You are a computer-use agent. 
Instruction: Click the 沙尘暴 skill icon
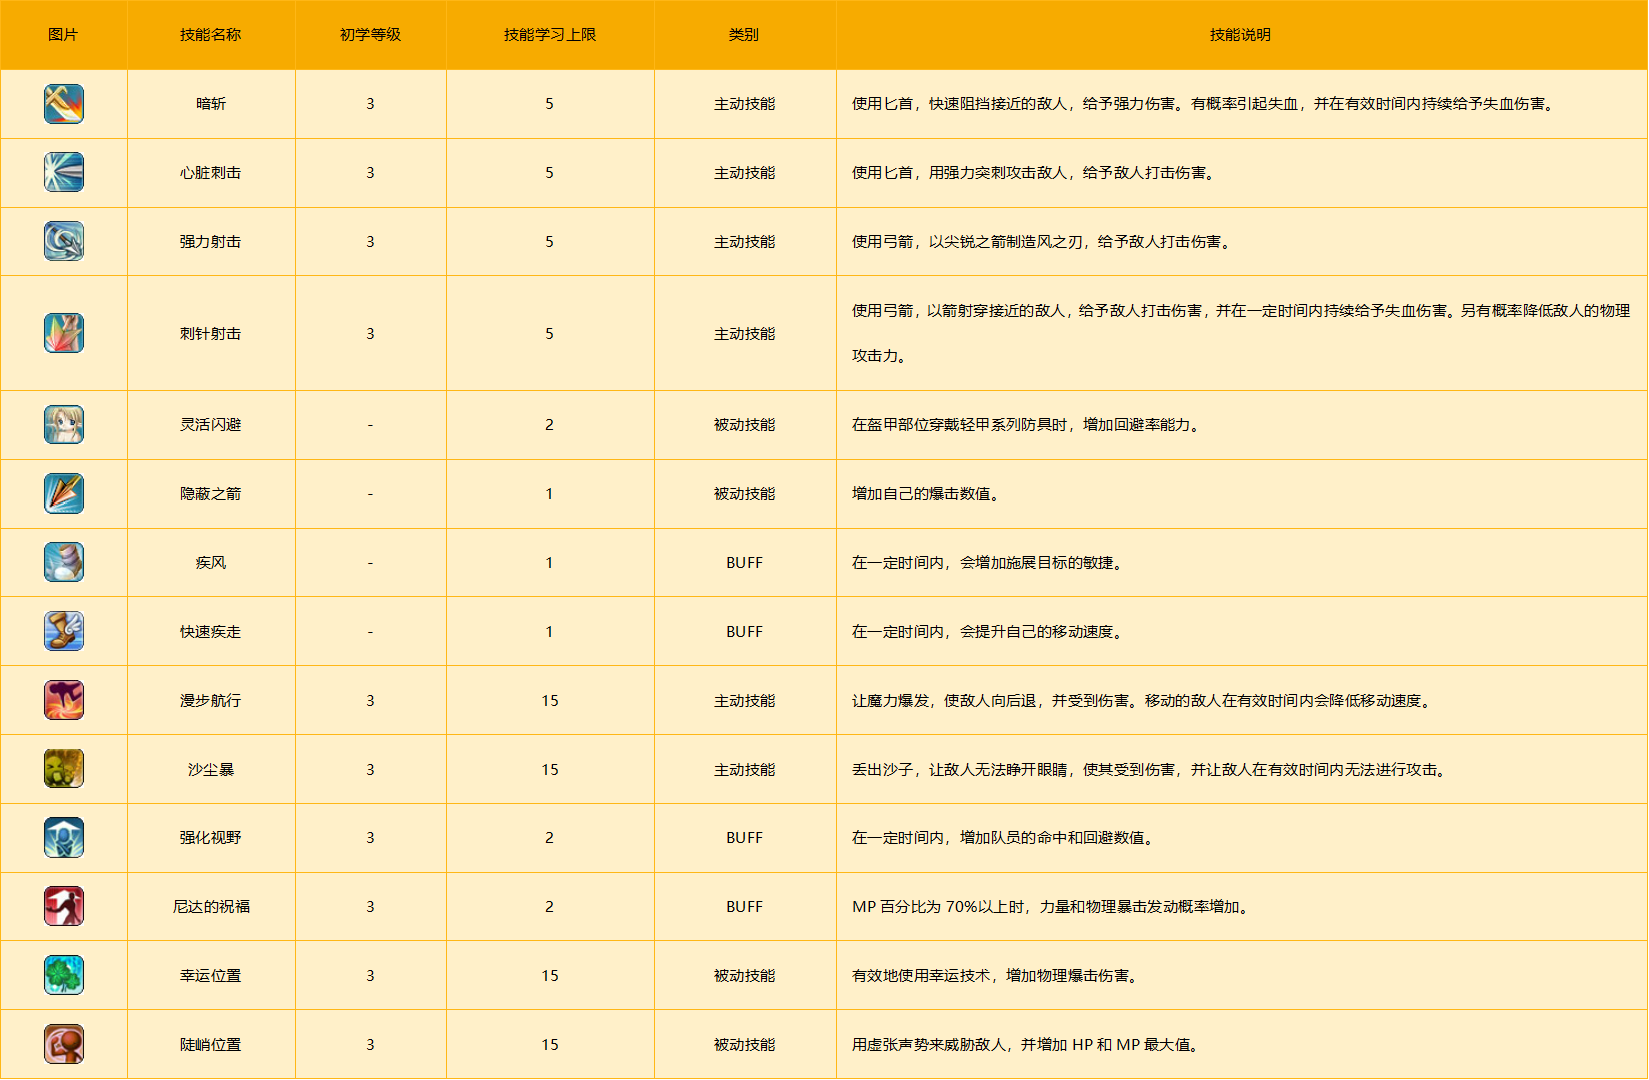point(64,769)
